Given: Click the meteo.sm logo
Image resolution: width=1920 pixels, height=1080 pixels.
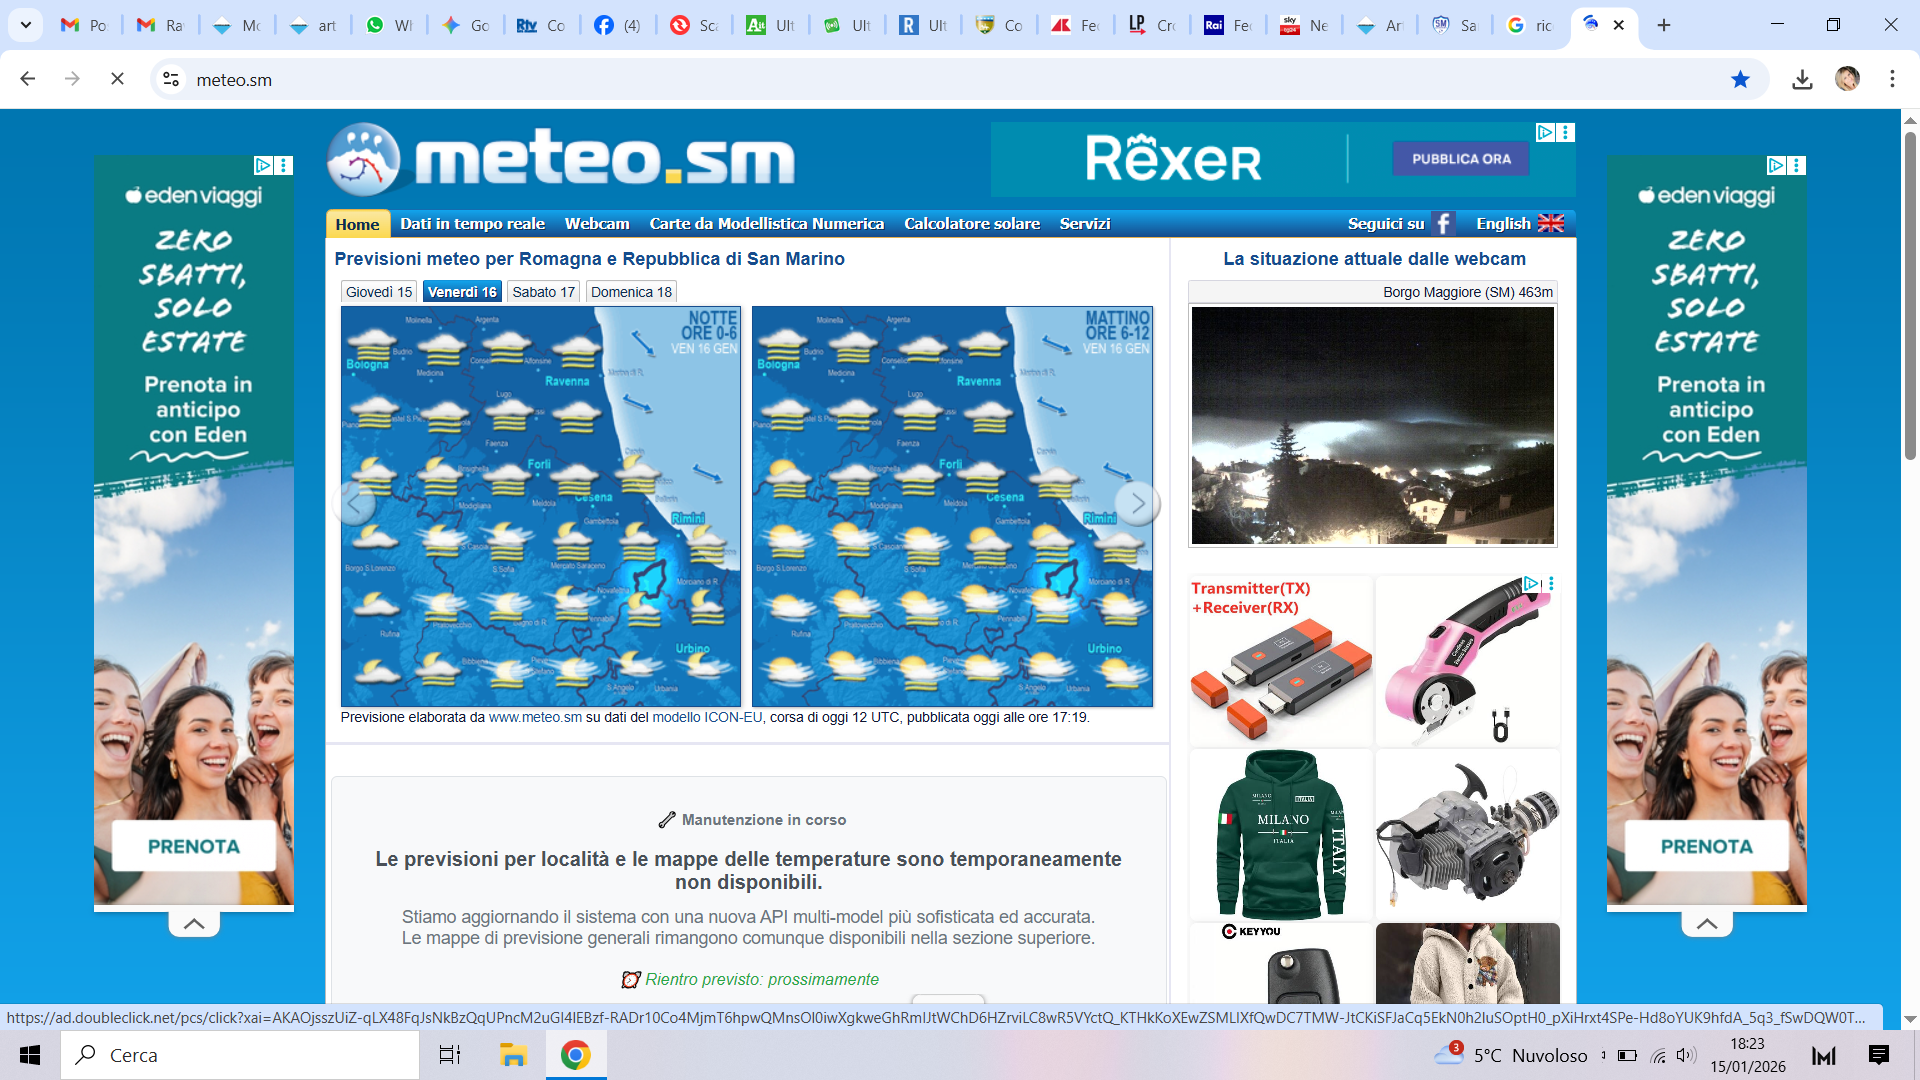Looking at the screenshot, I should tap(561, 160).
